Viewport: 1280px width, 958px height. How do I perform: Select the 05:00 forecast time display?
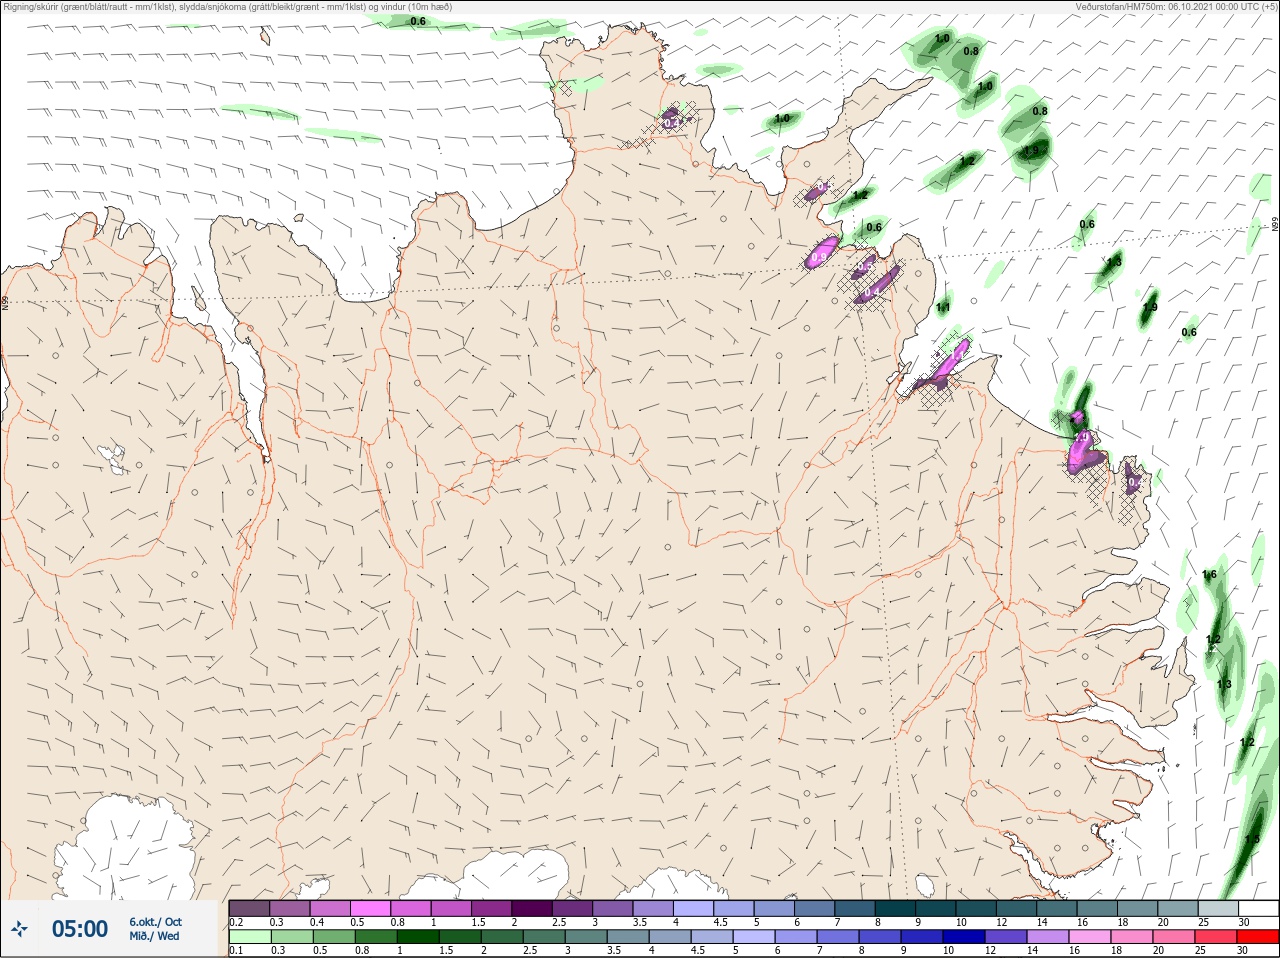(x=80, y=929)
